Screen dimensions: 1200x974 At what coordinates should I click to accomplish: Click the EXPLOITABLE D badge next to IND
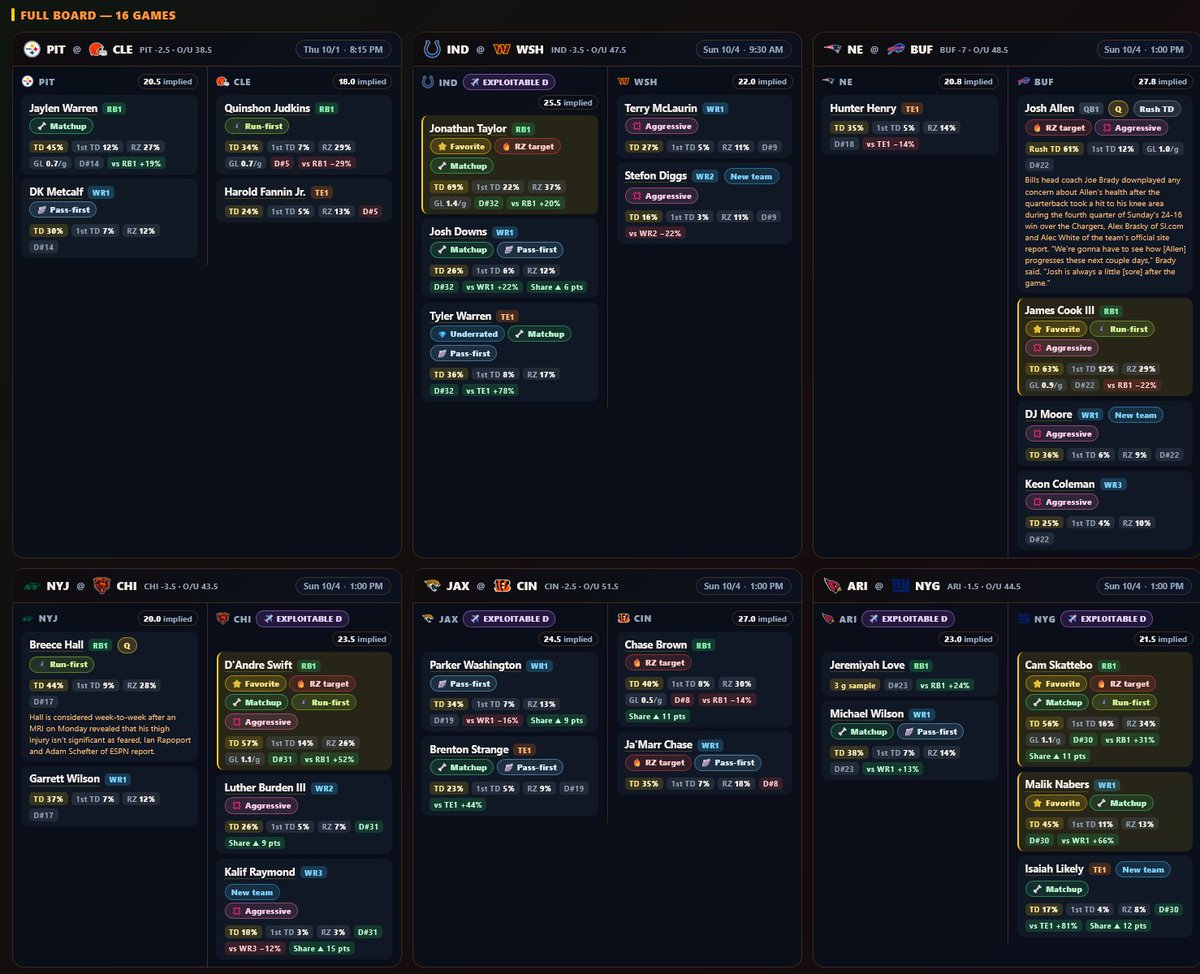(x=509, y=82)
